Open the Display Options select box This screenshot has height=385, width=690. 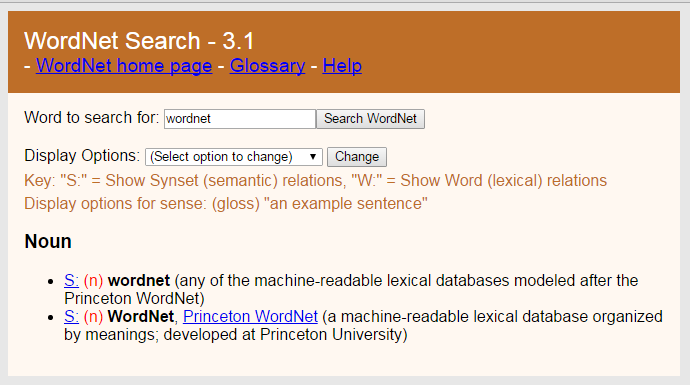click(234, 157)
